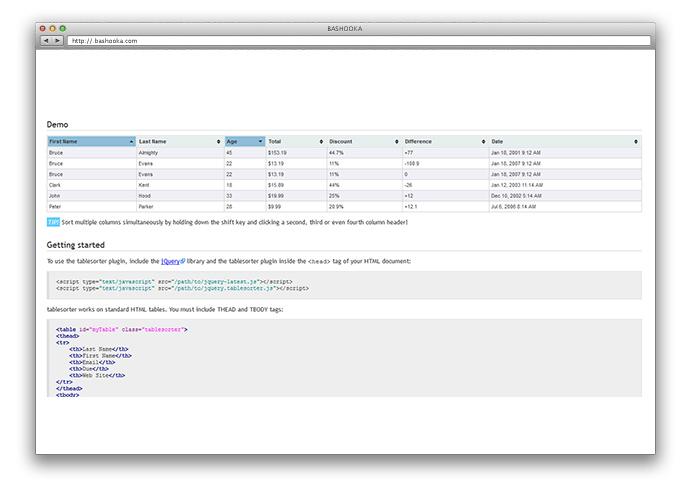Open the jQuery library link
Viewport: 690px width, 486px height.
click(170, 261)
